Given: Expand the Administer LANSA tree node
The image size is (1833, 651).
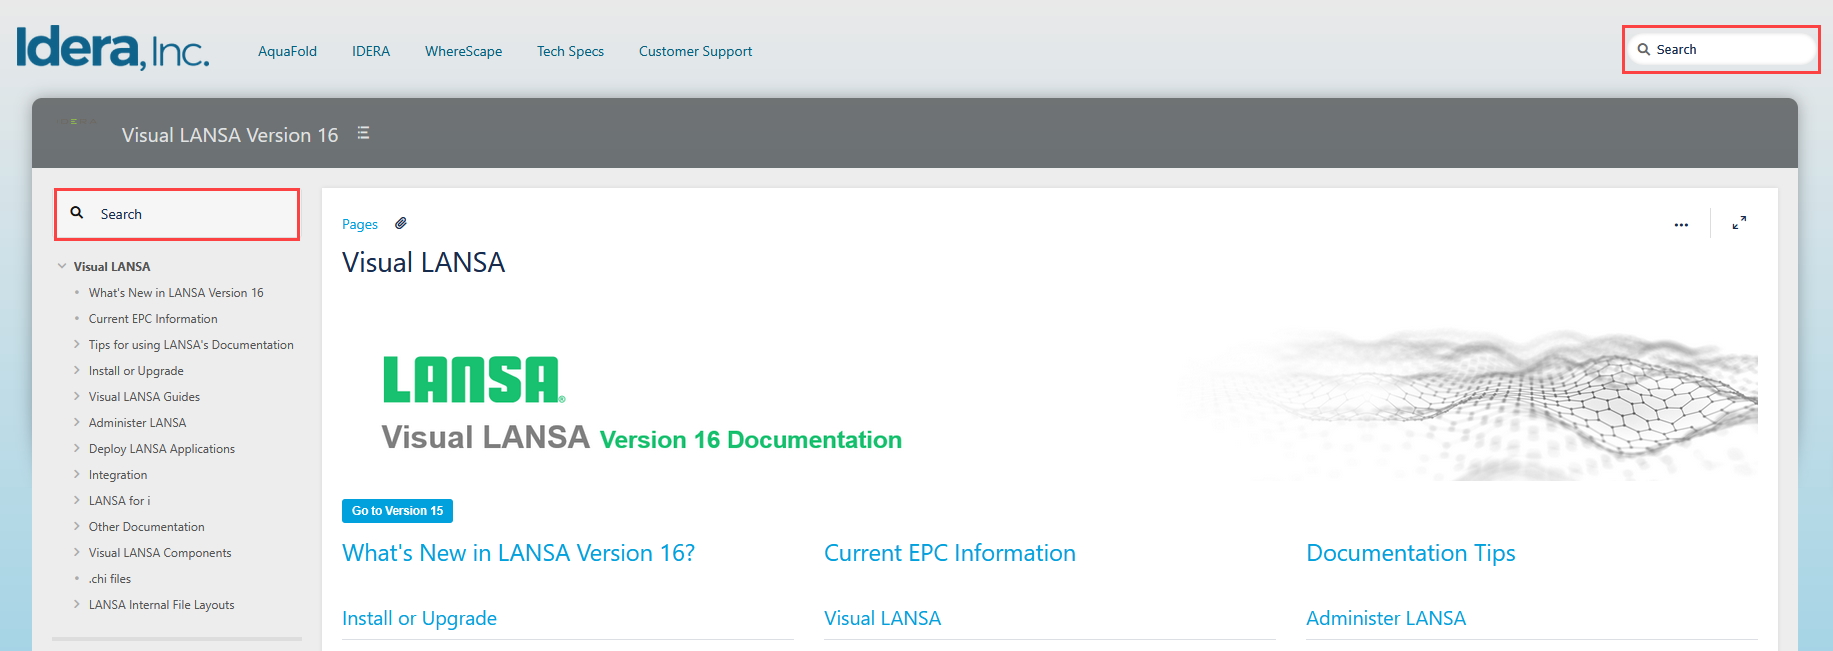Looking at the screenshot, I should pyautogui.click(x=77, y=422).
